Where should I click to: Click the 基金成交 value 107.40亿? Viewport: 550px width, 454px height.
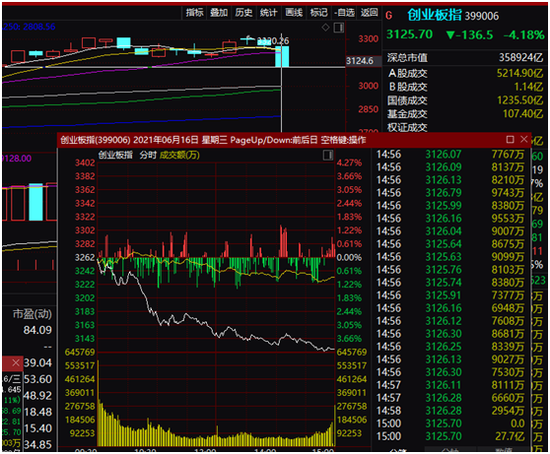pyautogui.click(x=523, y=114)
